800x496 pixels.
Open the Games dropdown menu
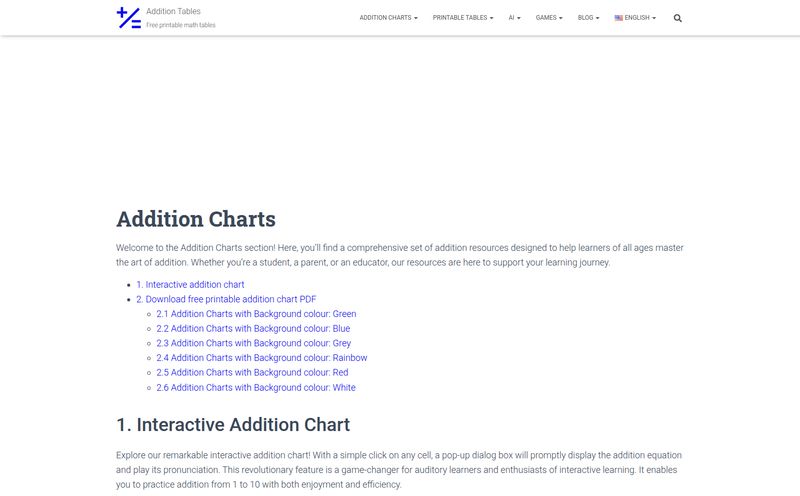[549, 18]
